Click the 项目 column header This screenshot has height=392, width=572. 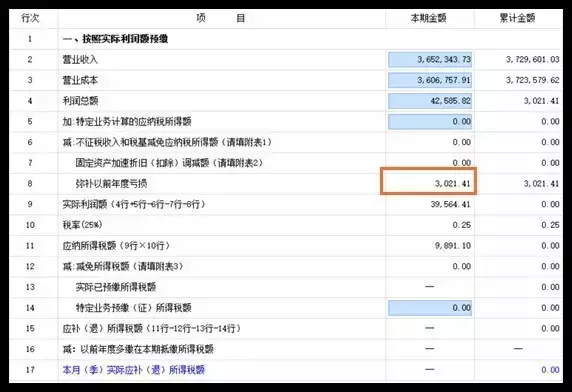(221, 18)
